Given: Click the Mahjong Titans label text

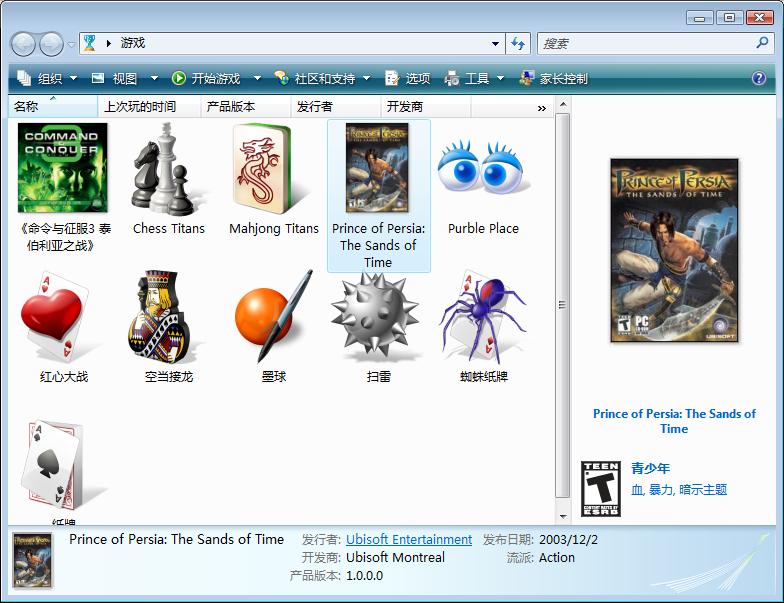Looking at the screenshot, I should (x=274, y=228).
